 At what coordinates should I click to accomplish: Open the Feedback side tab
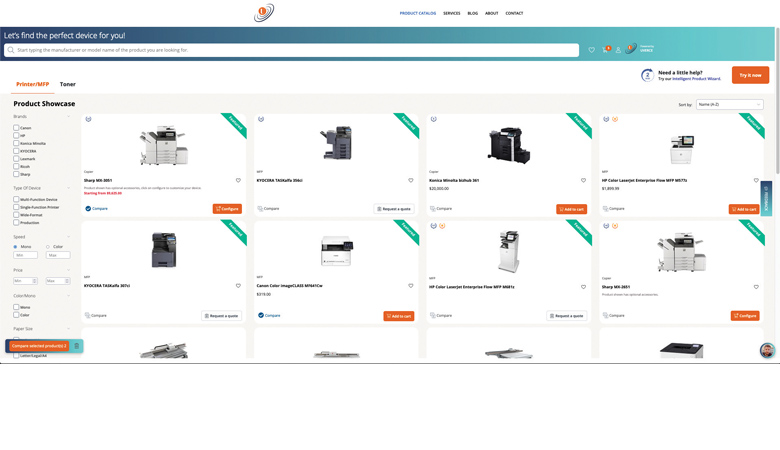(x=766, y=198)
